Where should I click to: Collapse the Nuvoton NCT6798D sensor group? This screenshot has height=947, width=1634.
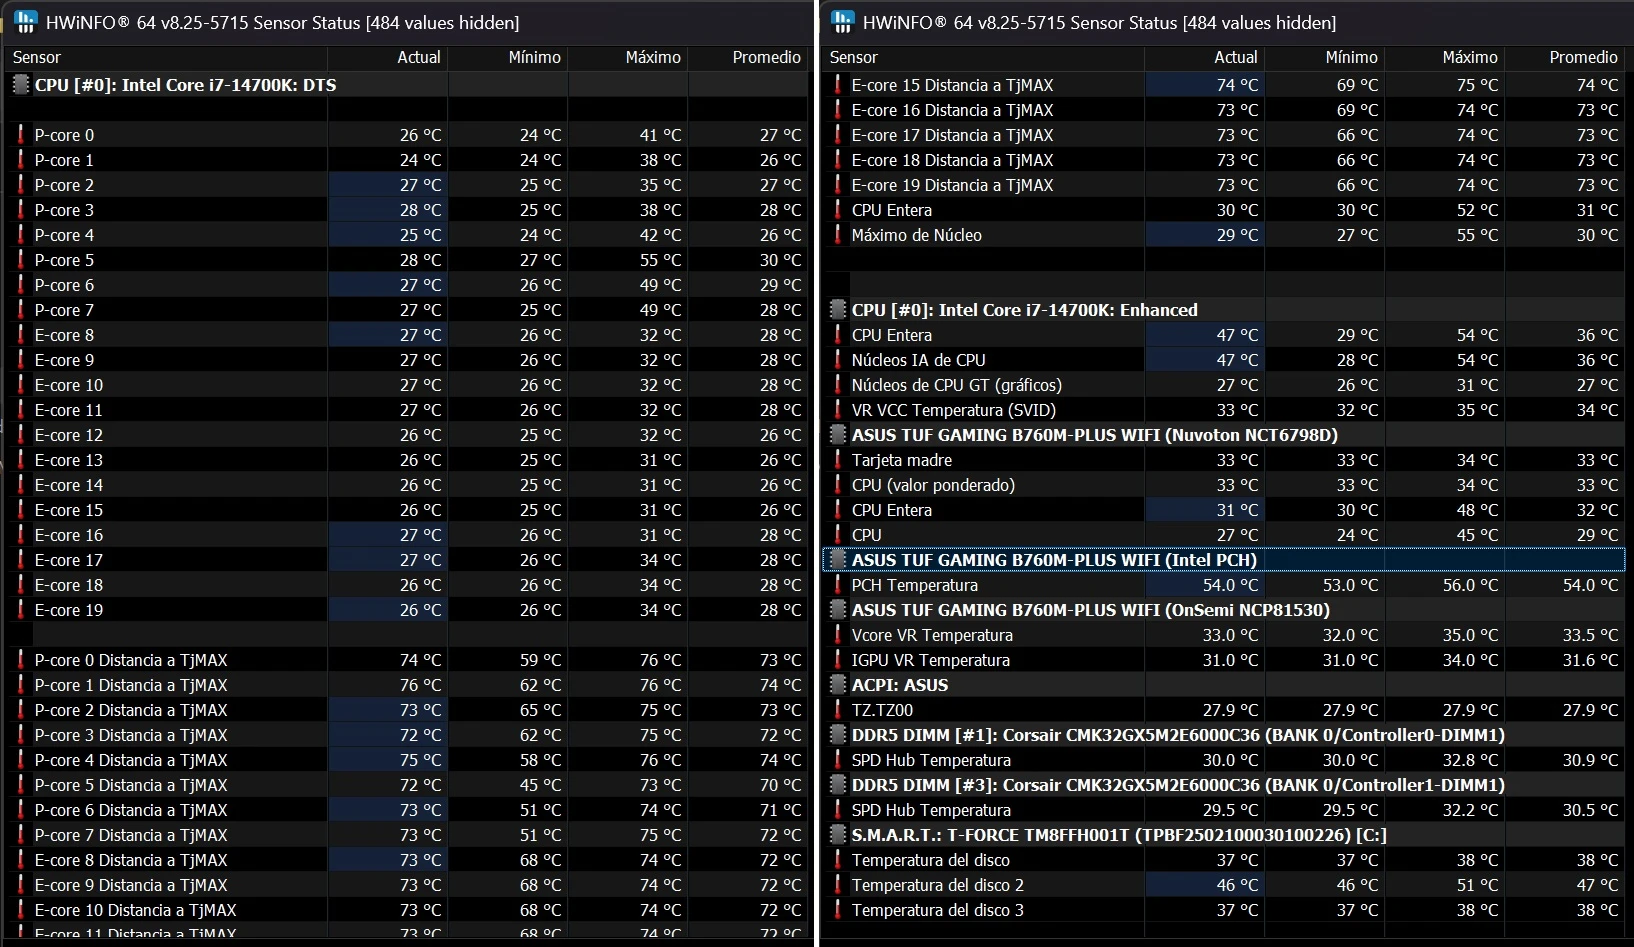click(1225, 435)
